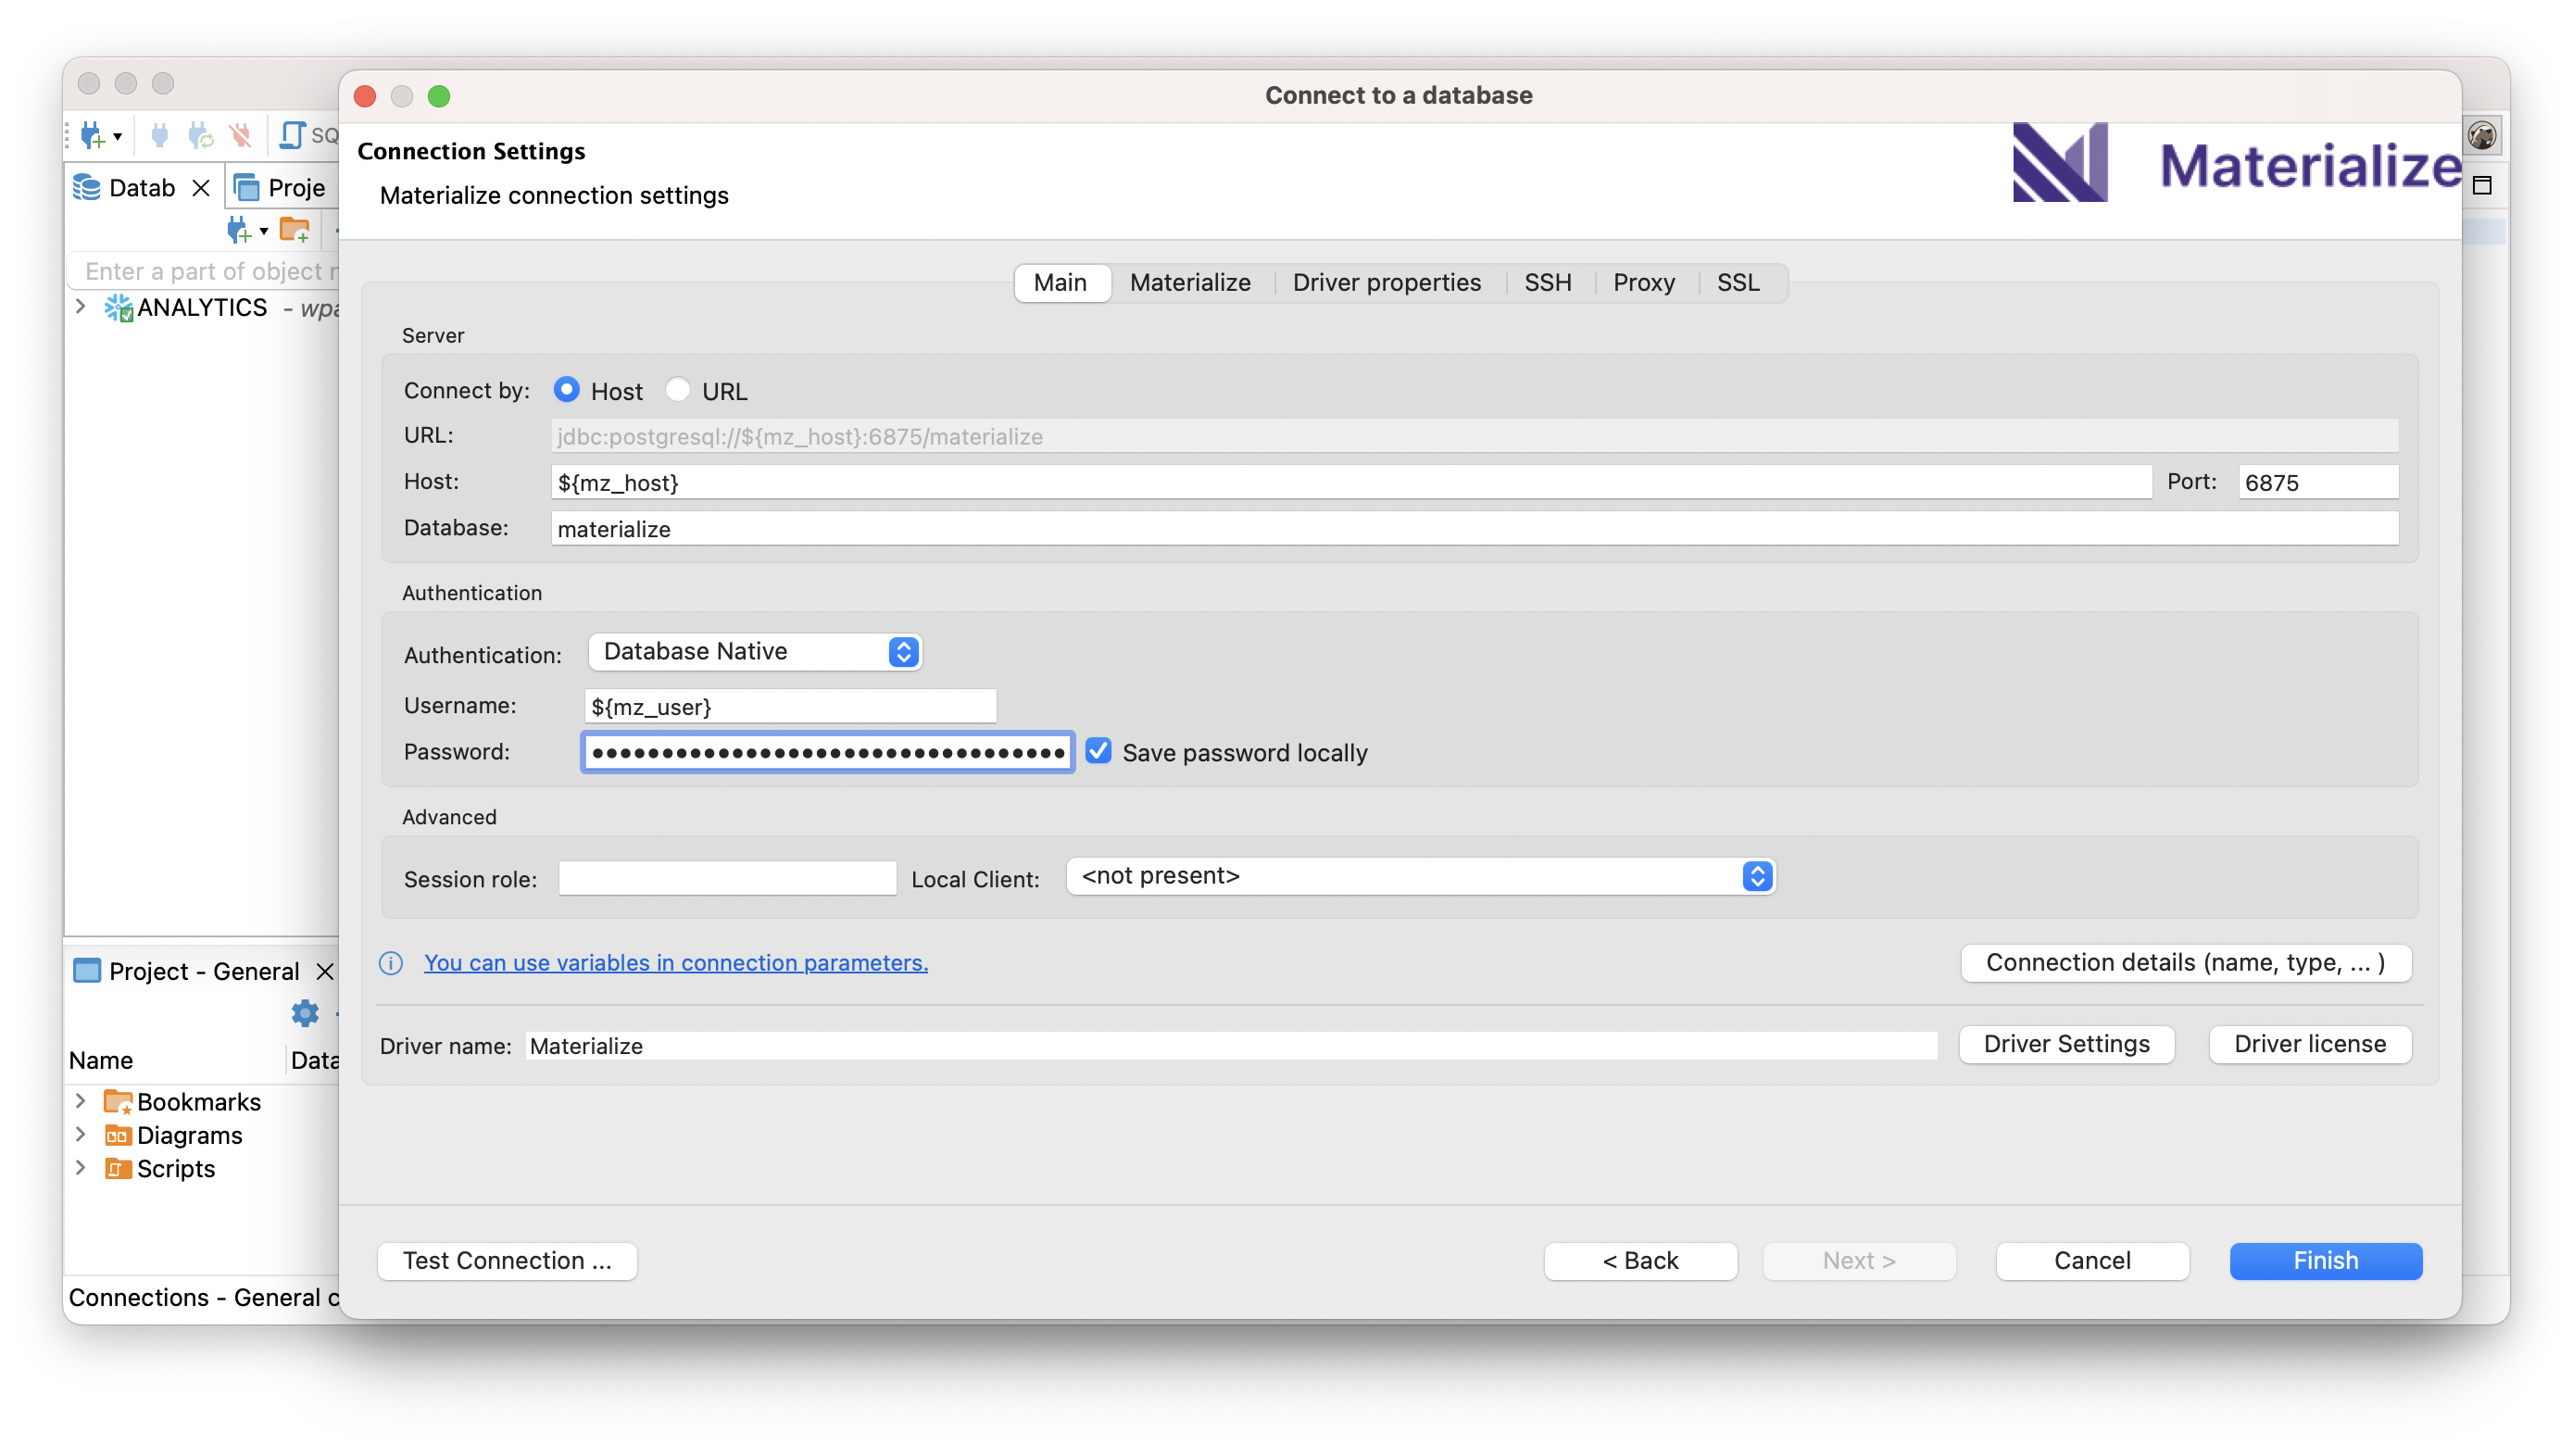This screenshot has width=2573, height=1456.
Task: Select the Diagrams folder icon
Action: pyautogui.click(x=118, y=1135)
